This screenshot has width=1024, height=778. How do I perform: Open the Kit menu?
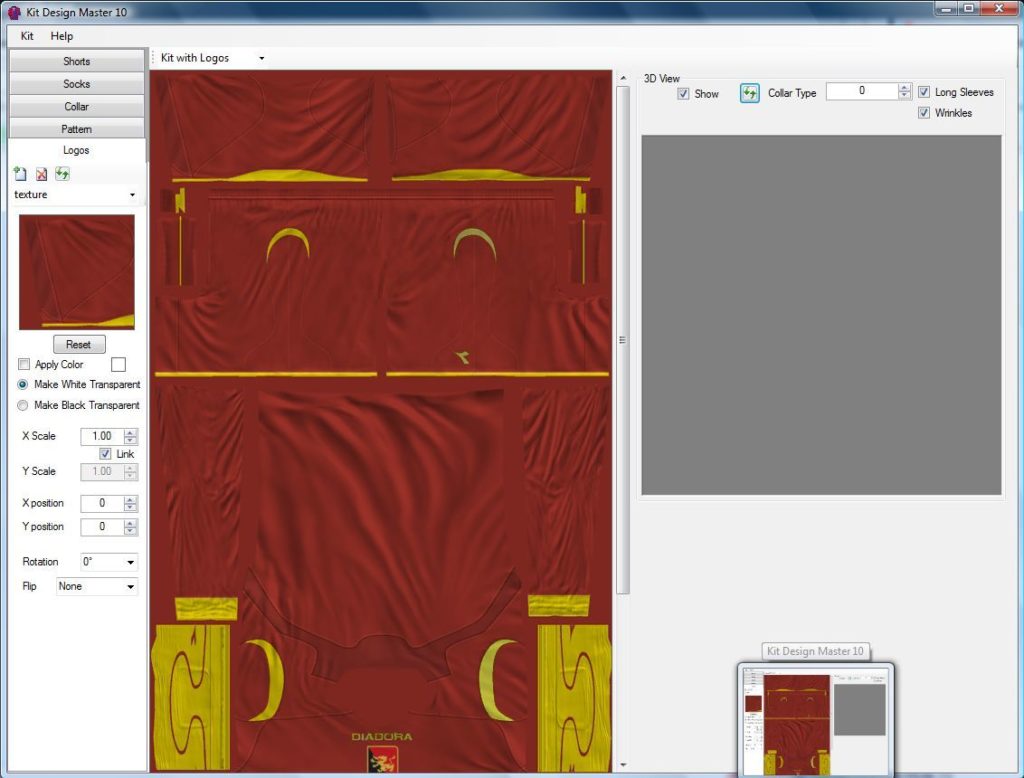27,36
